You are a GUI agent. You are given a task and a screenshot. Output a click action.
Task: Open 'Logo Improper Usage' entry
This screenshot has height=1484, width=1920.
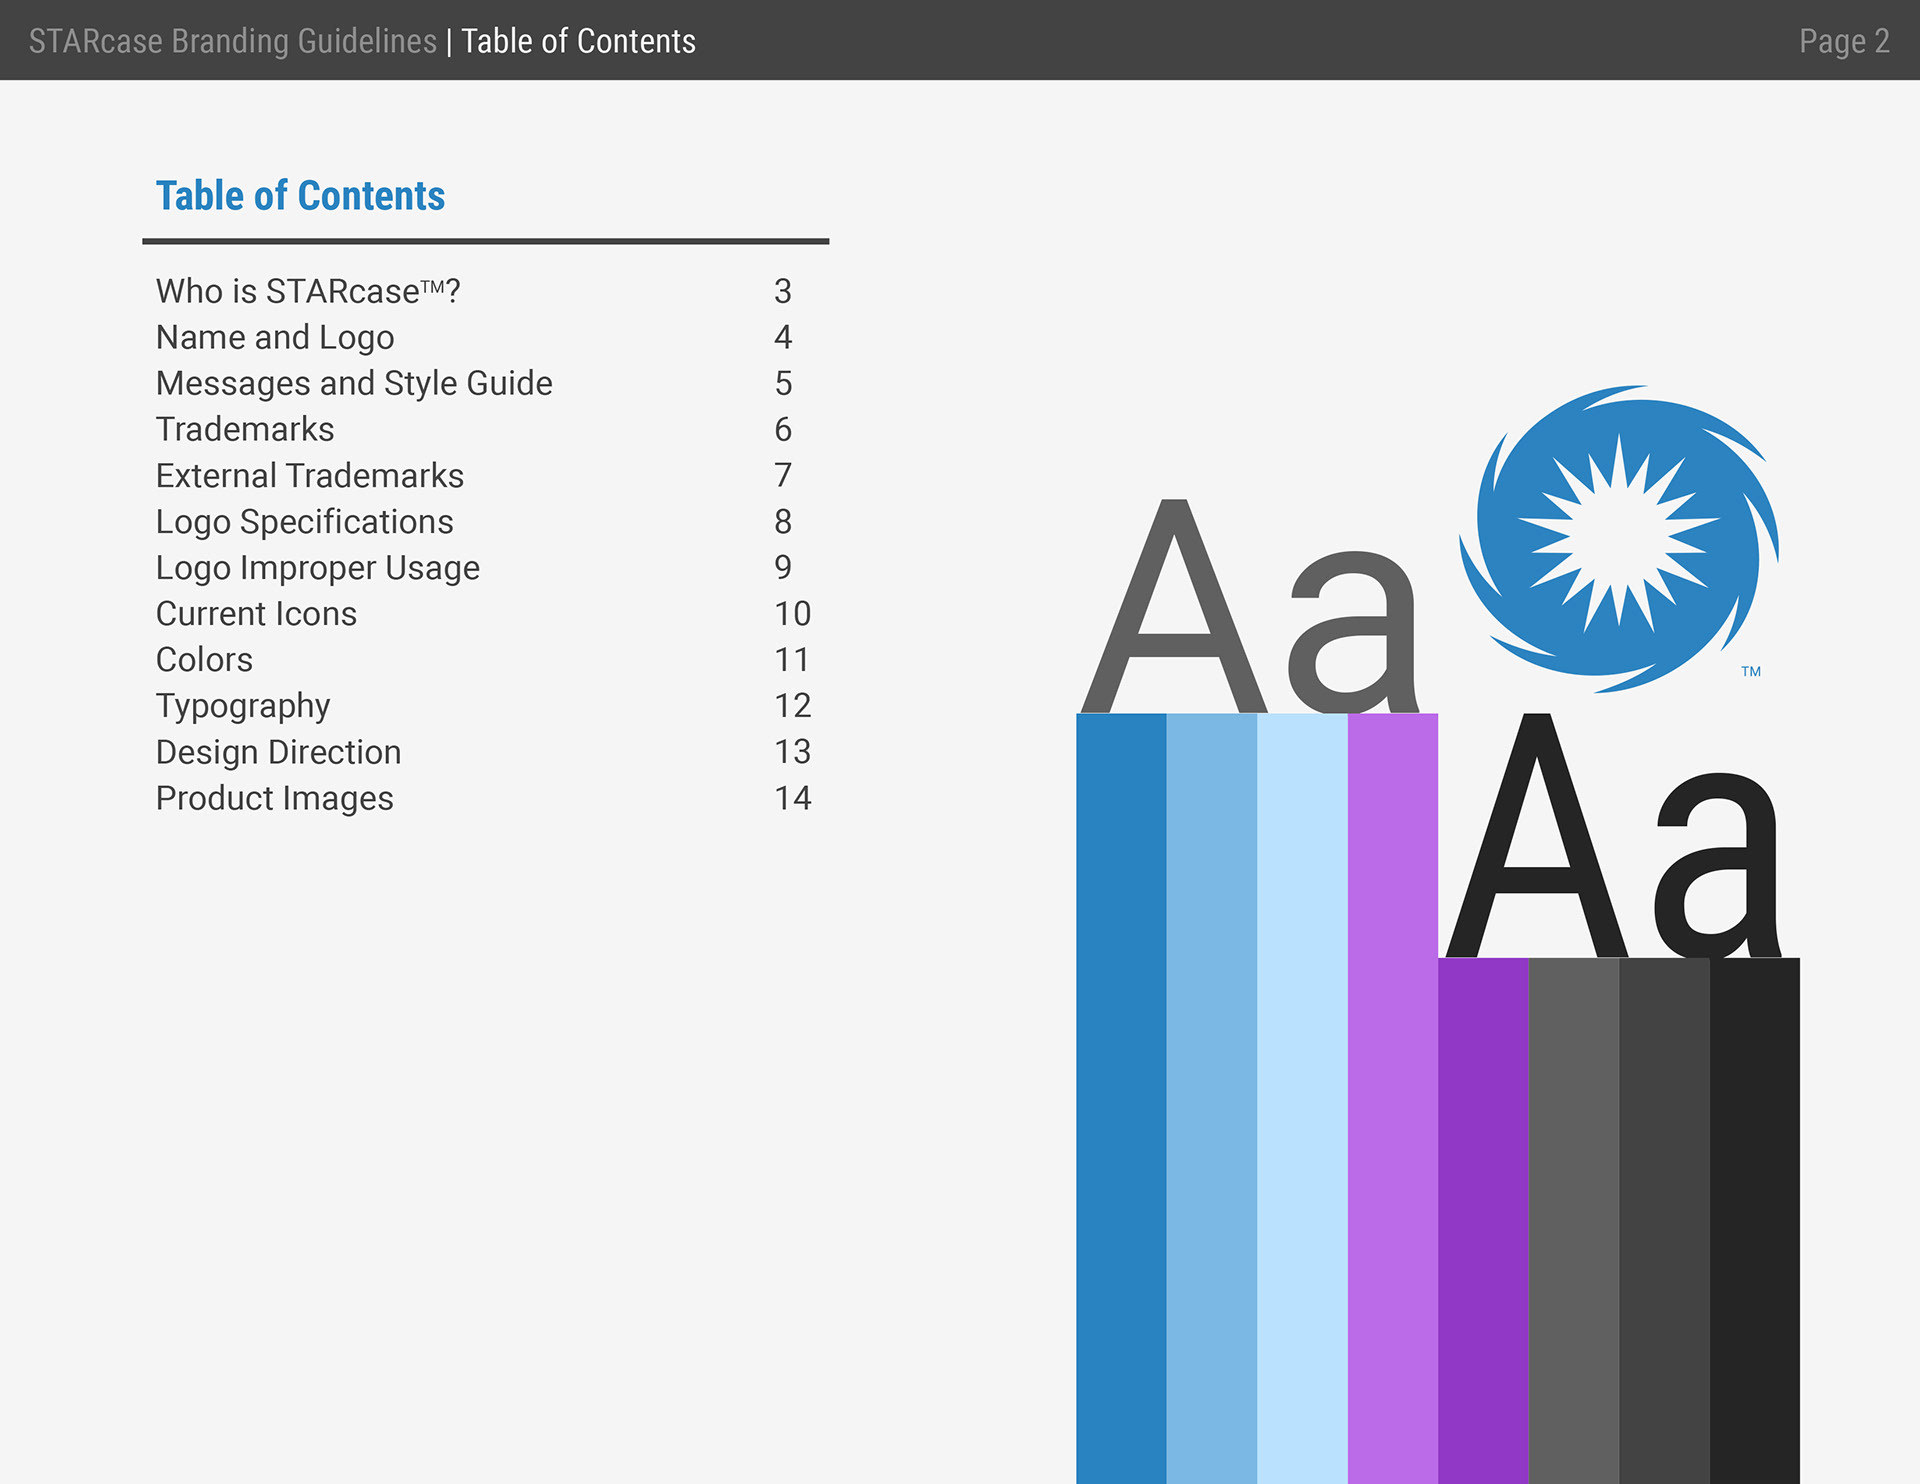pyautogui.click(x=318, y=567)
